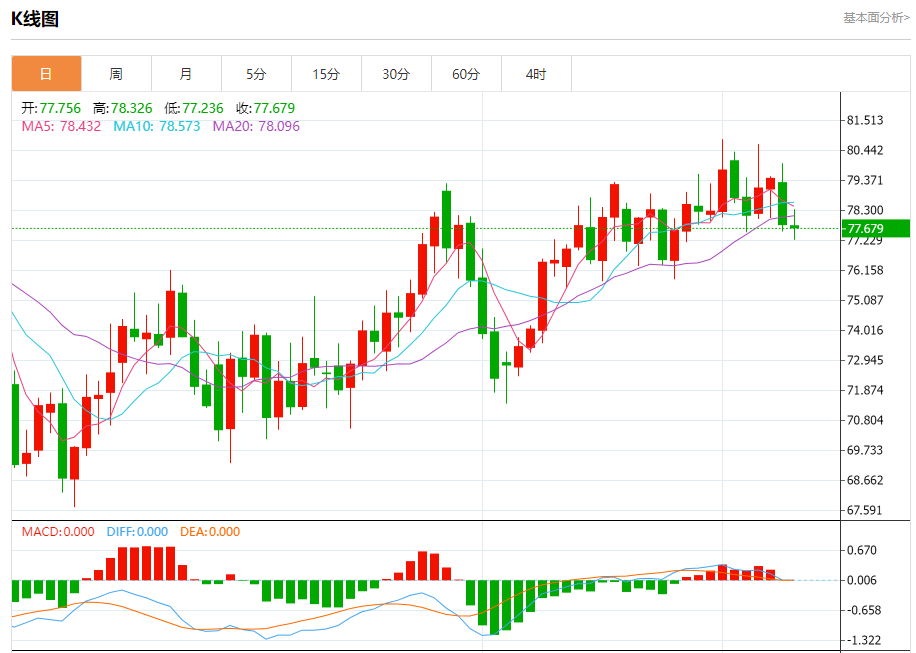Click the 74.016 price axis label
The width and height of the screenshot is (916, 653).
865,330
